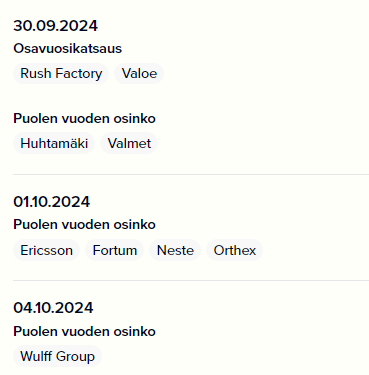Select Puolen vuoden osinko label under 04.10.2024

[84, 331]
